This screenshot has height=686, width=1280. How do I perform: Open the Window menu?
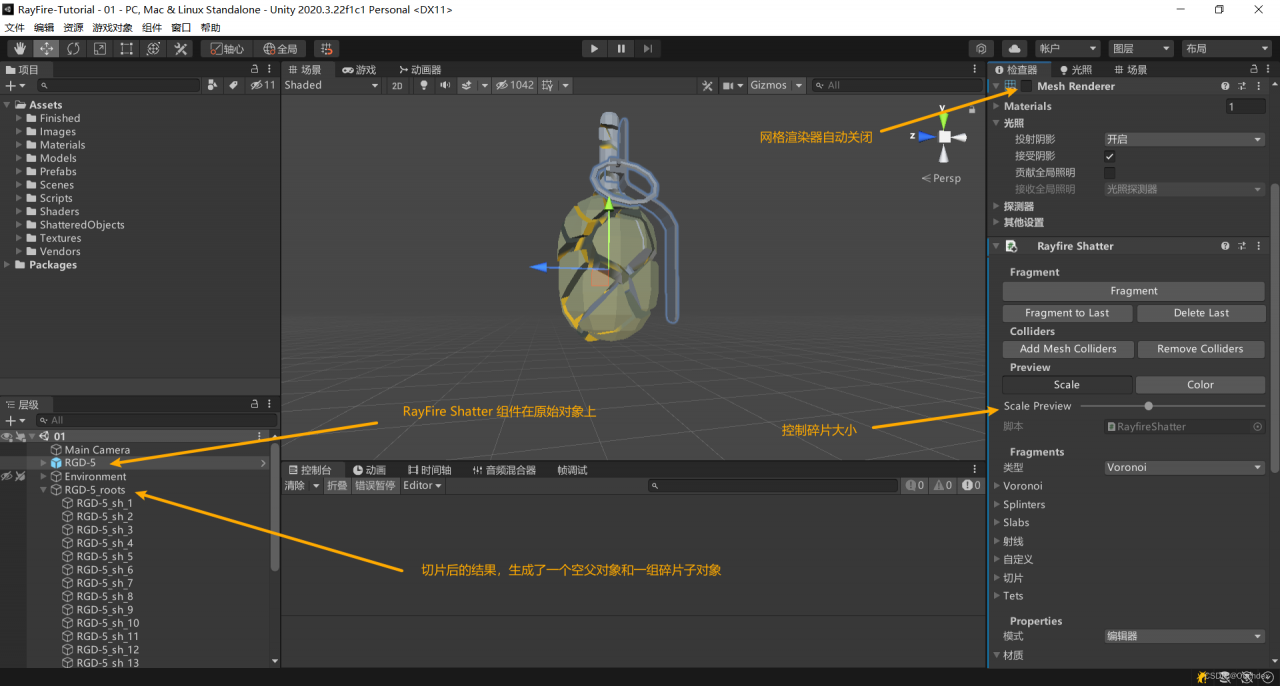point(181,28)
